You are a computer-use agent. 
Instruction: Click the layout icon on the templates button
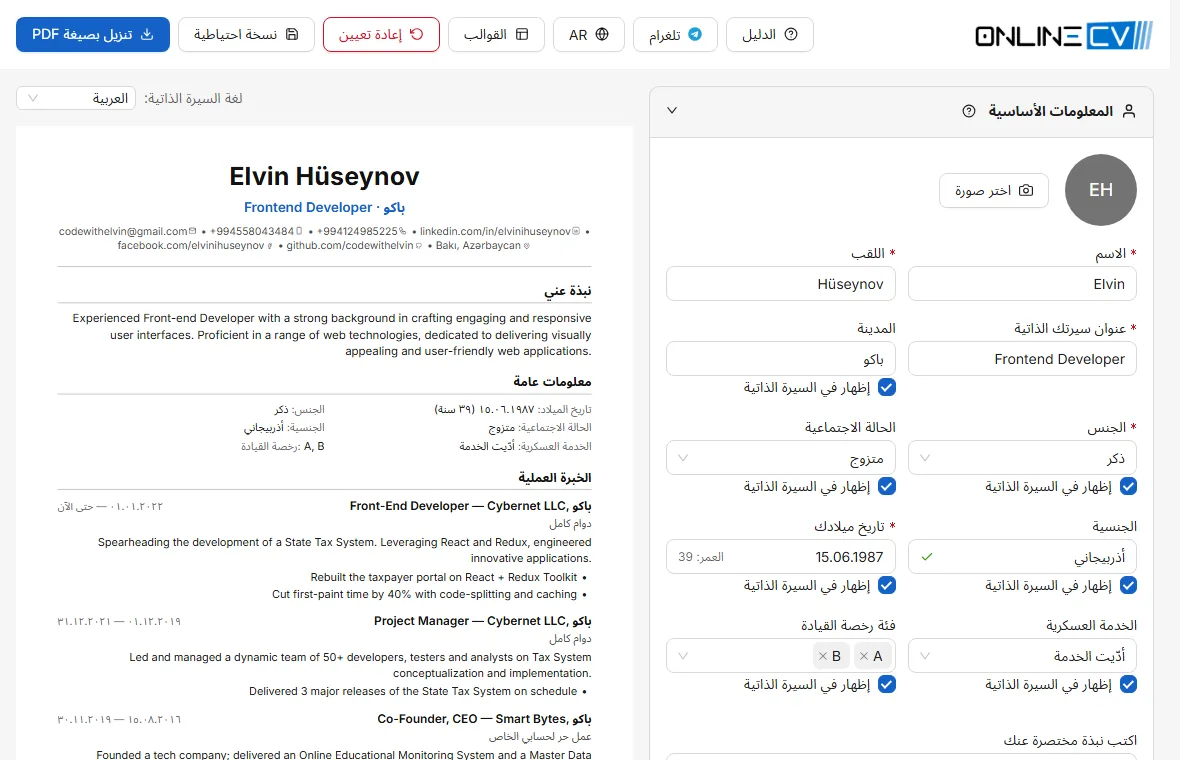click(522, 35)
